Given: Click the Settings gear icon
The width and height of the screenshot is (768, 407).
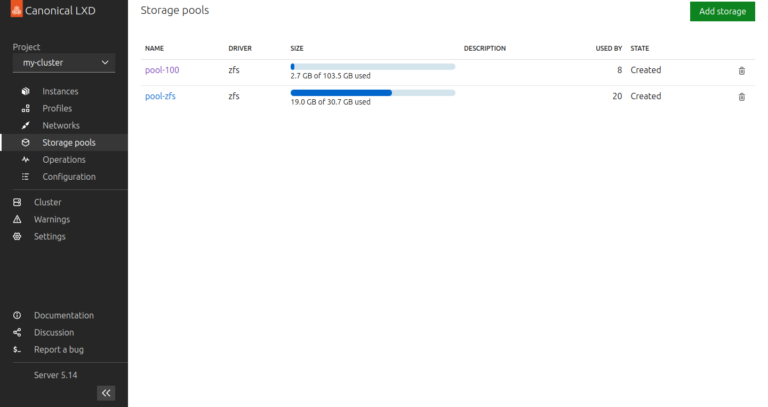Looking at the screenshot, I should (x=17, y=237).
